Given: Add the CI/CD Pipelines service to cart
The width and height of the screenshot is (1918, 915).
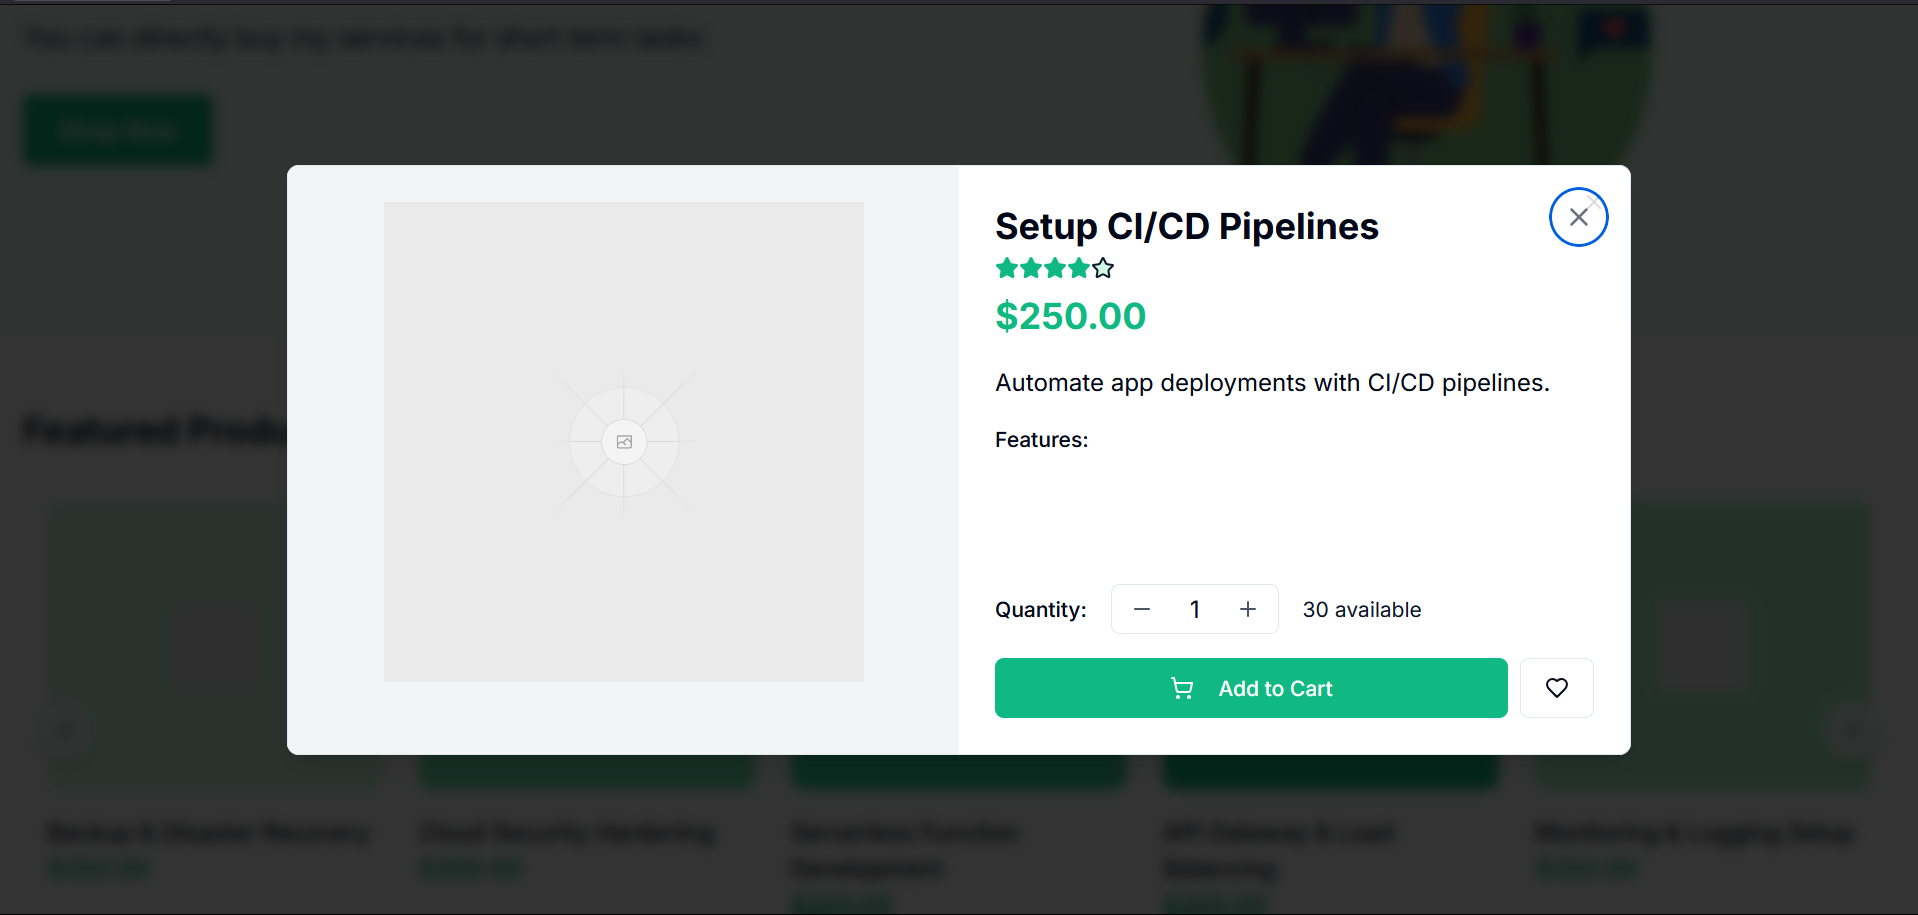Looking at the screenshot, I should point(1251,688).
